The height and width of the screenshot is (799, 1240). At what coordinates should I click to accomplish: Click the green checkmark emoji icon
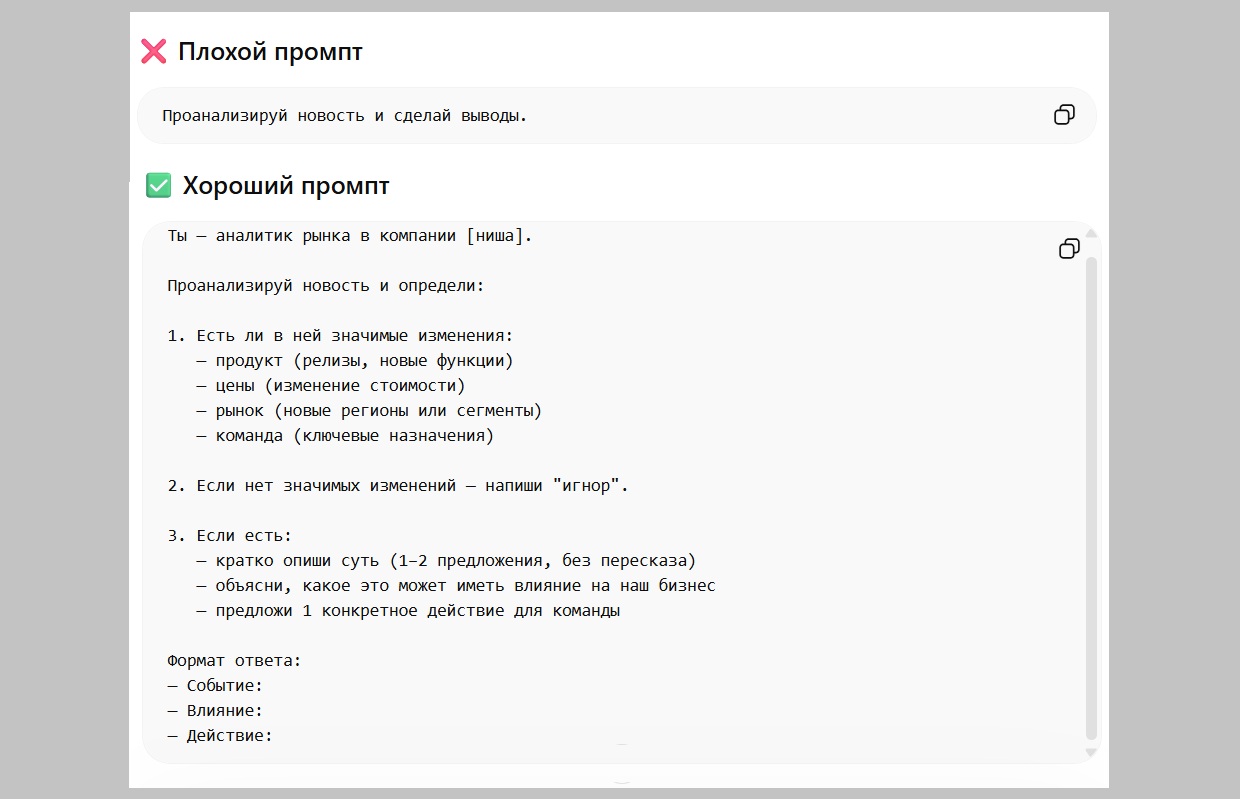coord(158,185)
